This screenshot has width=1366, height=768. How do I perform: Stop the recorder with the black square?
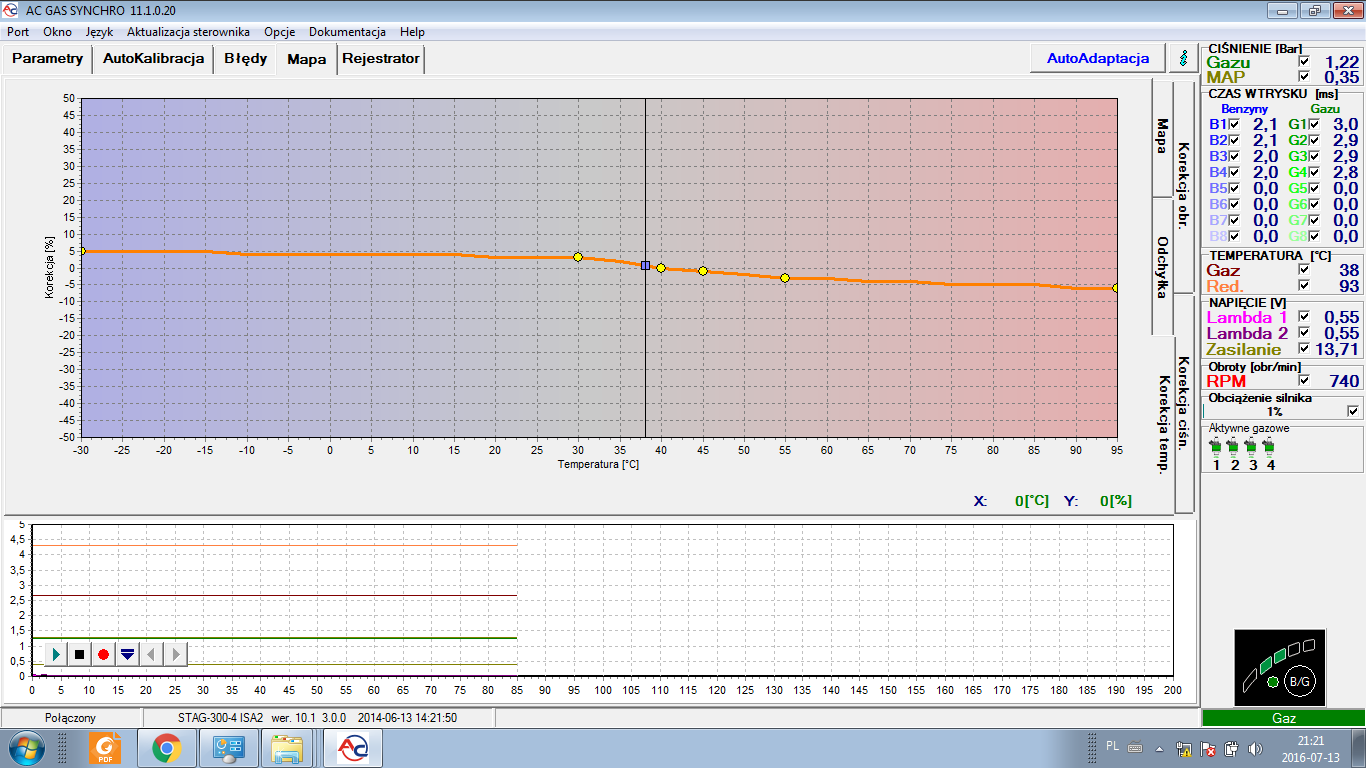(80, 654)
